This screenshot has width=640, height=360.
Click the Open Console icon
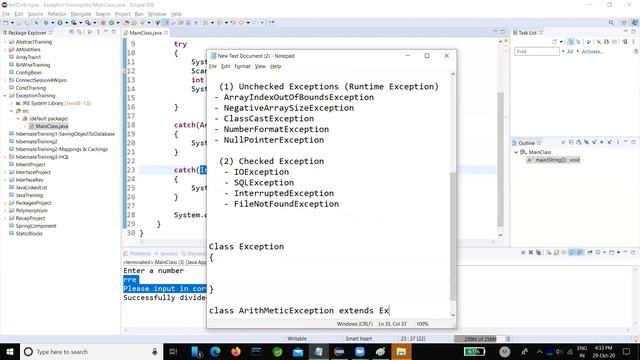coord(611,253)
